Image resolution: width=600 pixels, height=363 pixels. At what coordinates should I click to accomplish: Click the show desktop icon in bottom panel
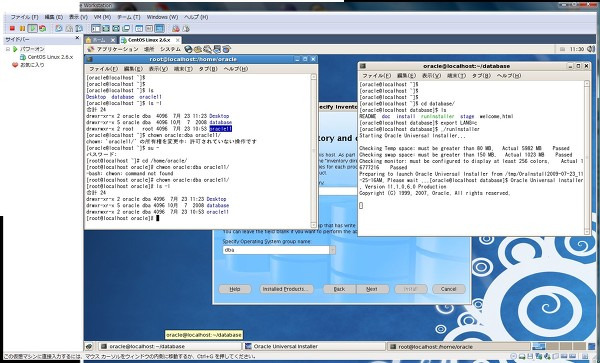pyautogui.click(x=89, y=347)
